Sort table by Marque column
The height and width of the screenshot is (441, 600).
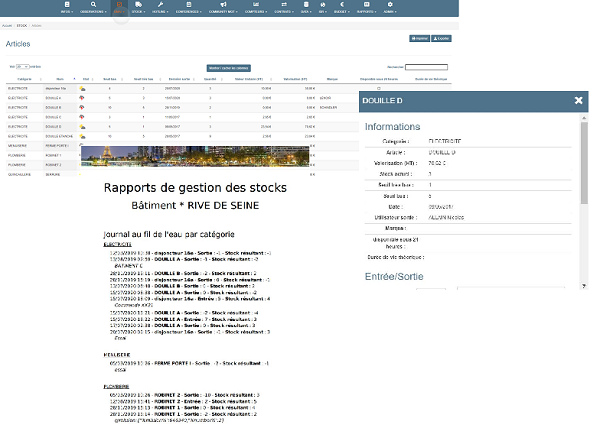click(332, 79)
